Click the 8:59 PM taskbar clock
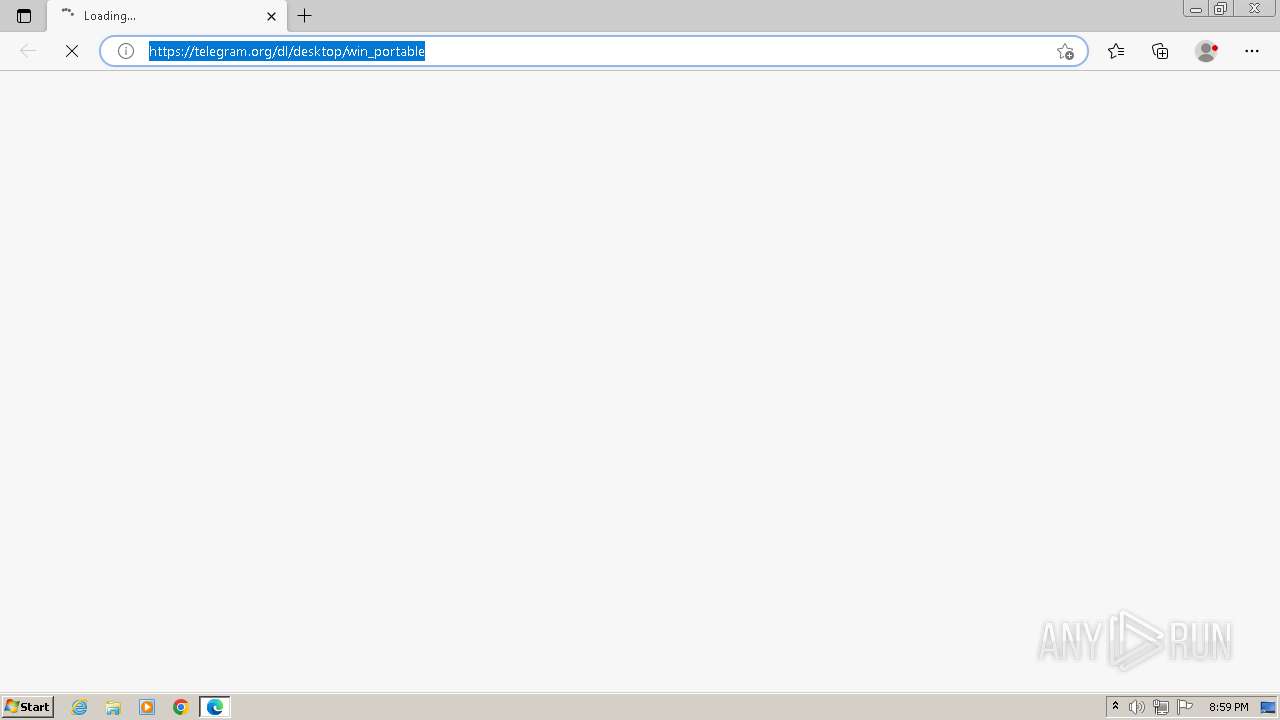 pos(1228,707)
